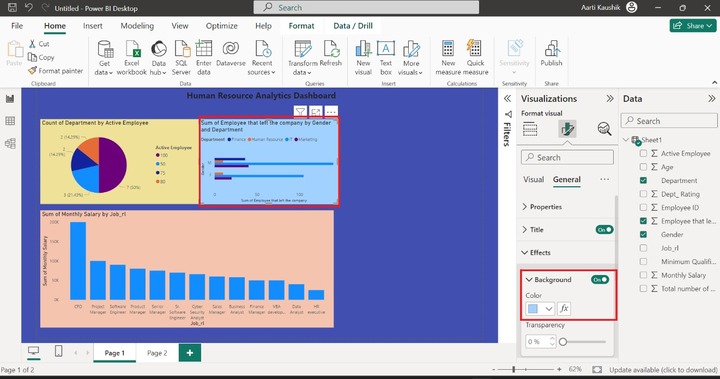The width and height of the screenshot is (720, 379).
Task: Uncheck the Department field
Action: 643,181
